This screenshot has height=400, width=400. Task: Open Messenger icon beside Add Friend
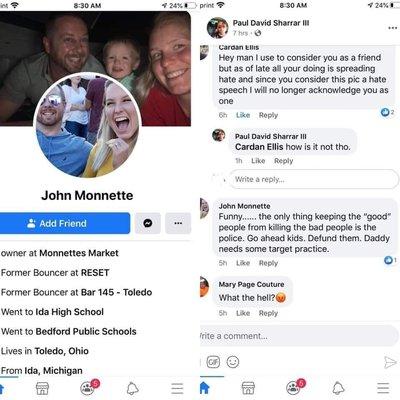pos(148,223)
